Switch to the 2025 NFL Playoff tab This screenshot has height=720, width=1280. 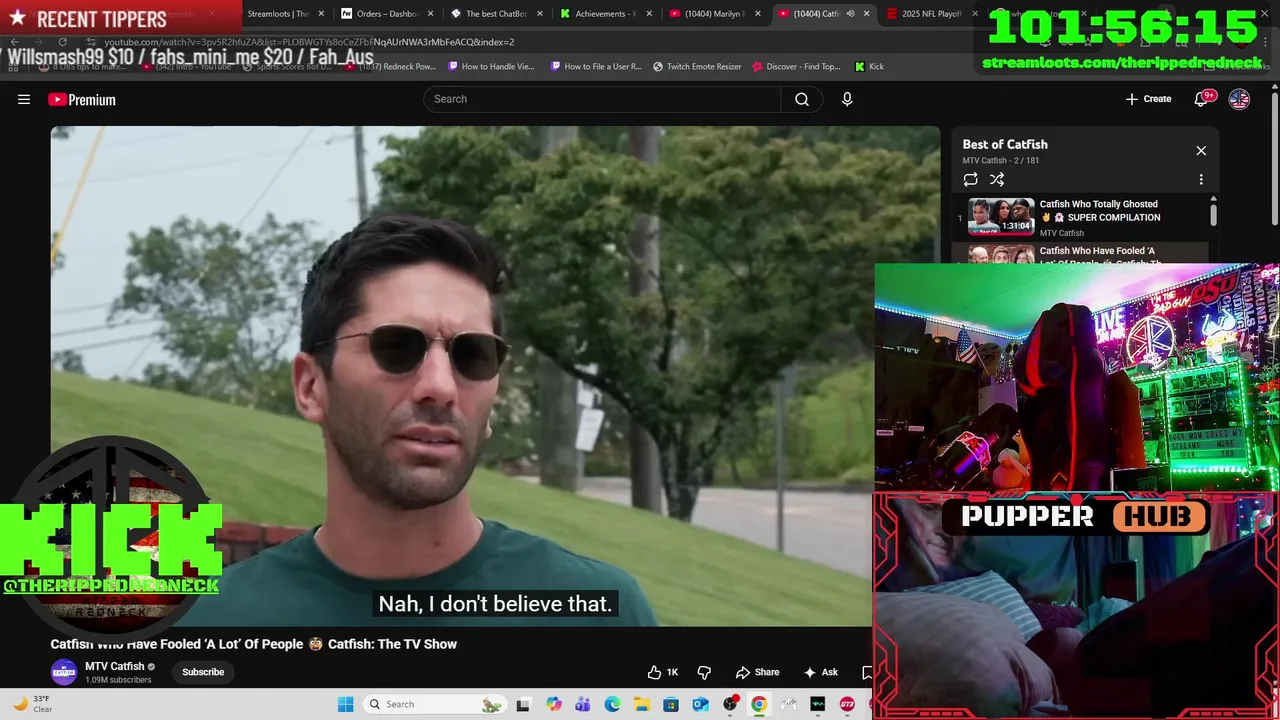pyautogui.click(x=932, y=14)
